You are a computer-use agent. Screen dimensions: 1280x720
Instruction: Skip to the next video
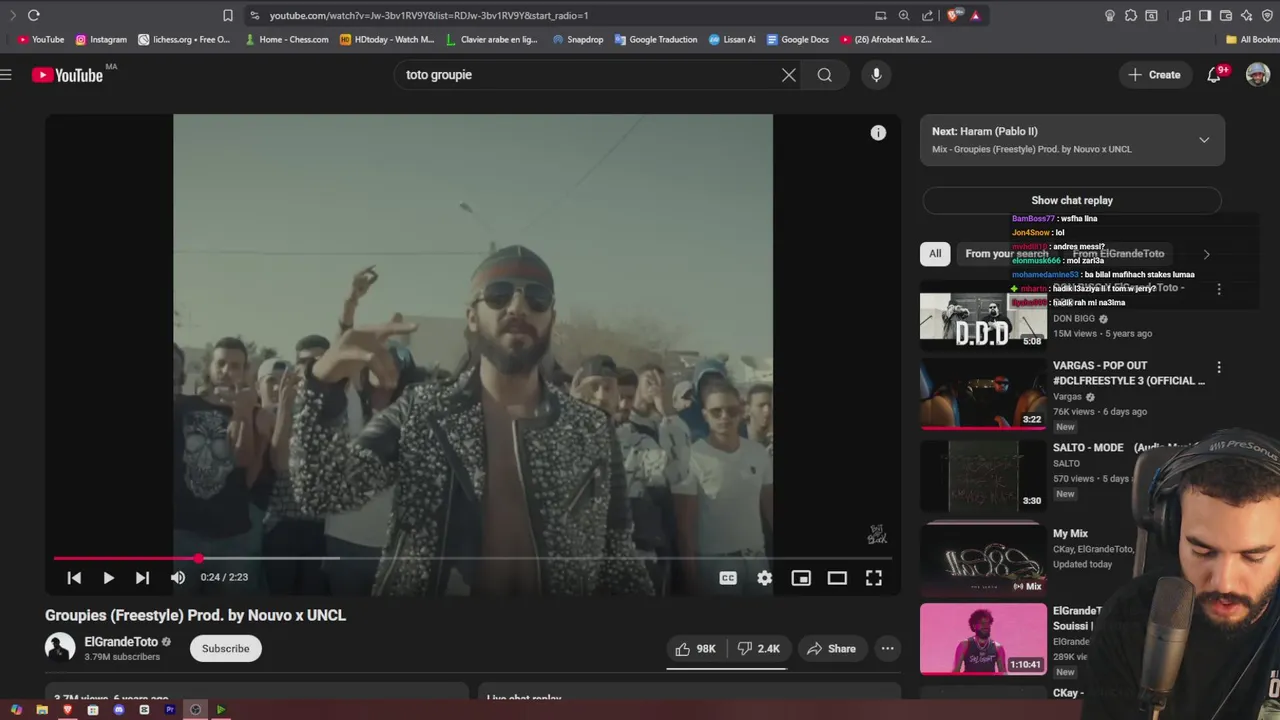coord(142,578)
